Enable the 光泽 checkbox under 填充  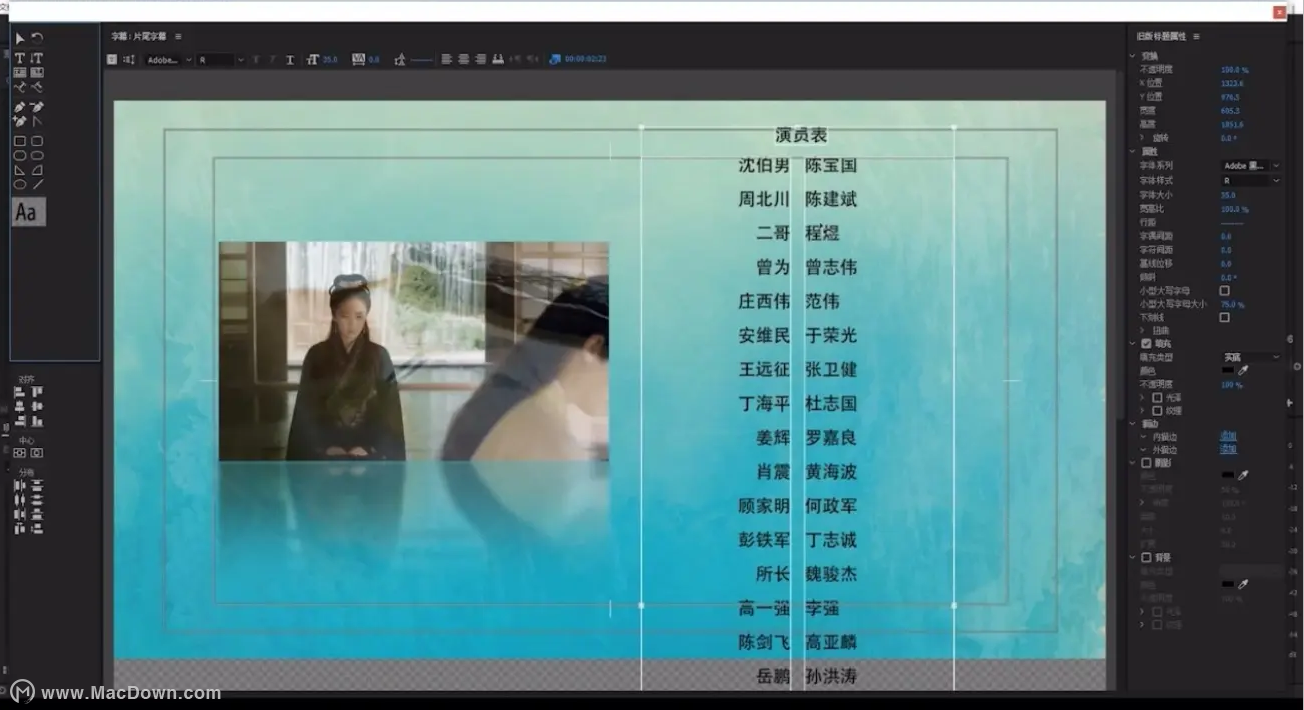pyautogui.click(x=1158, y=397)
